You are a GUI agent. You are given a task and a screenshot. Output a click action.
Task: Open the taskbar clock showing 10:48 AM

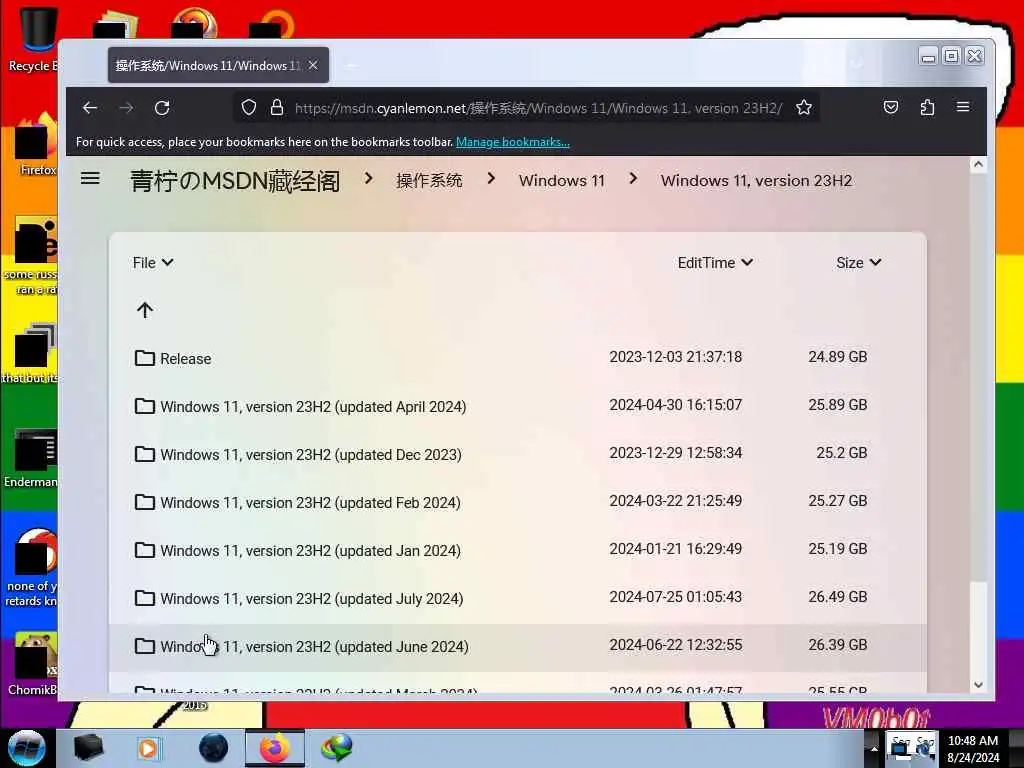pos(973,748)
